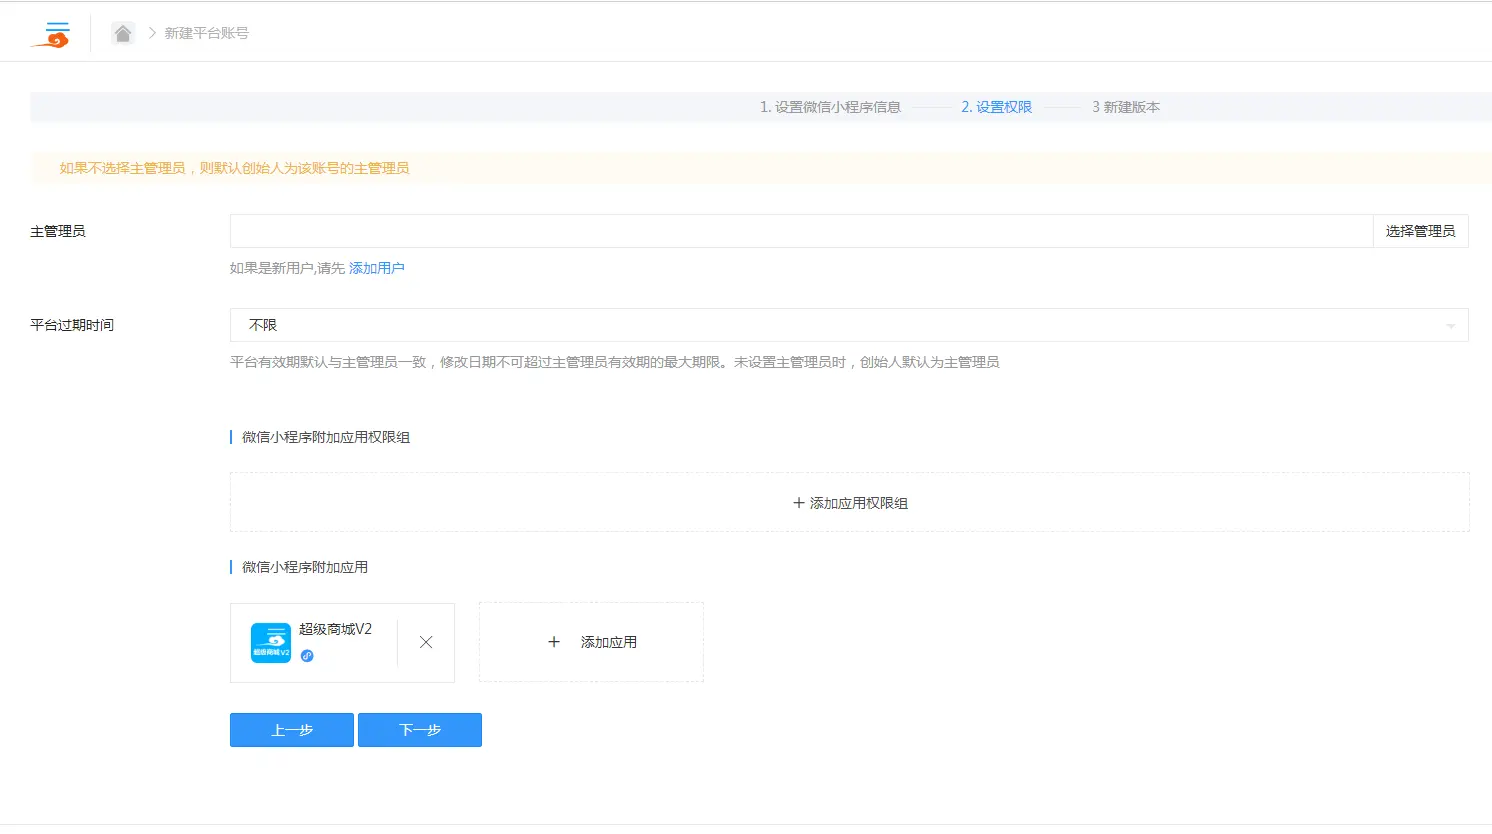
Task: Jump to step 3 新建版本
Action: (1126, 107)
